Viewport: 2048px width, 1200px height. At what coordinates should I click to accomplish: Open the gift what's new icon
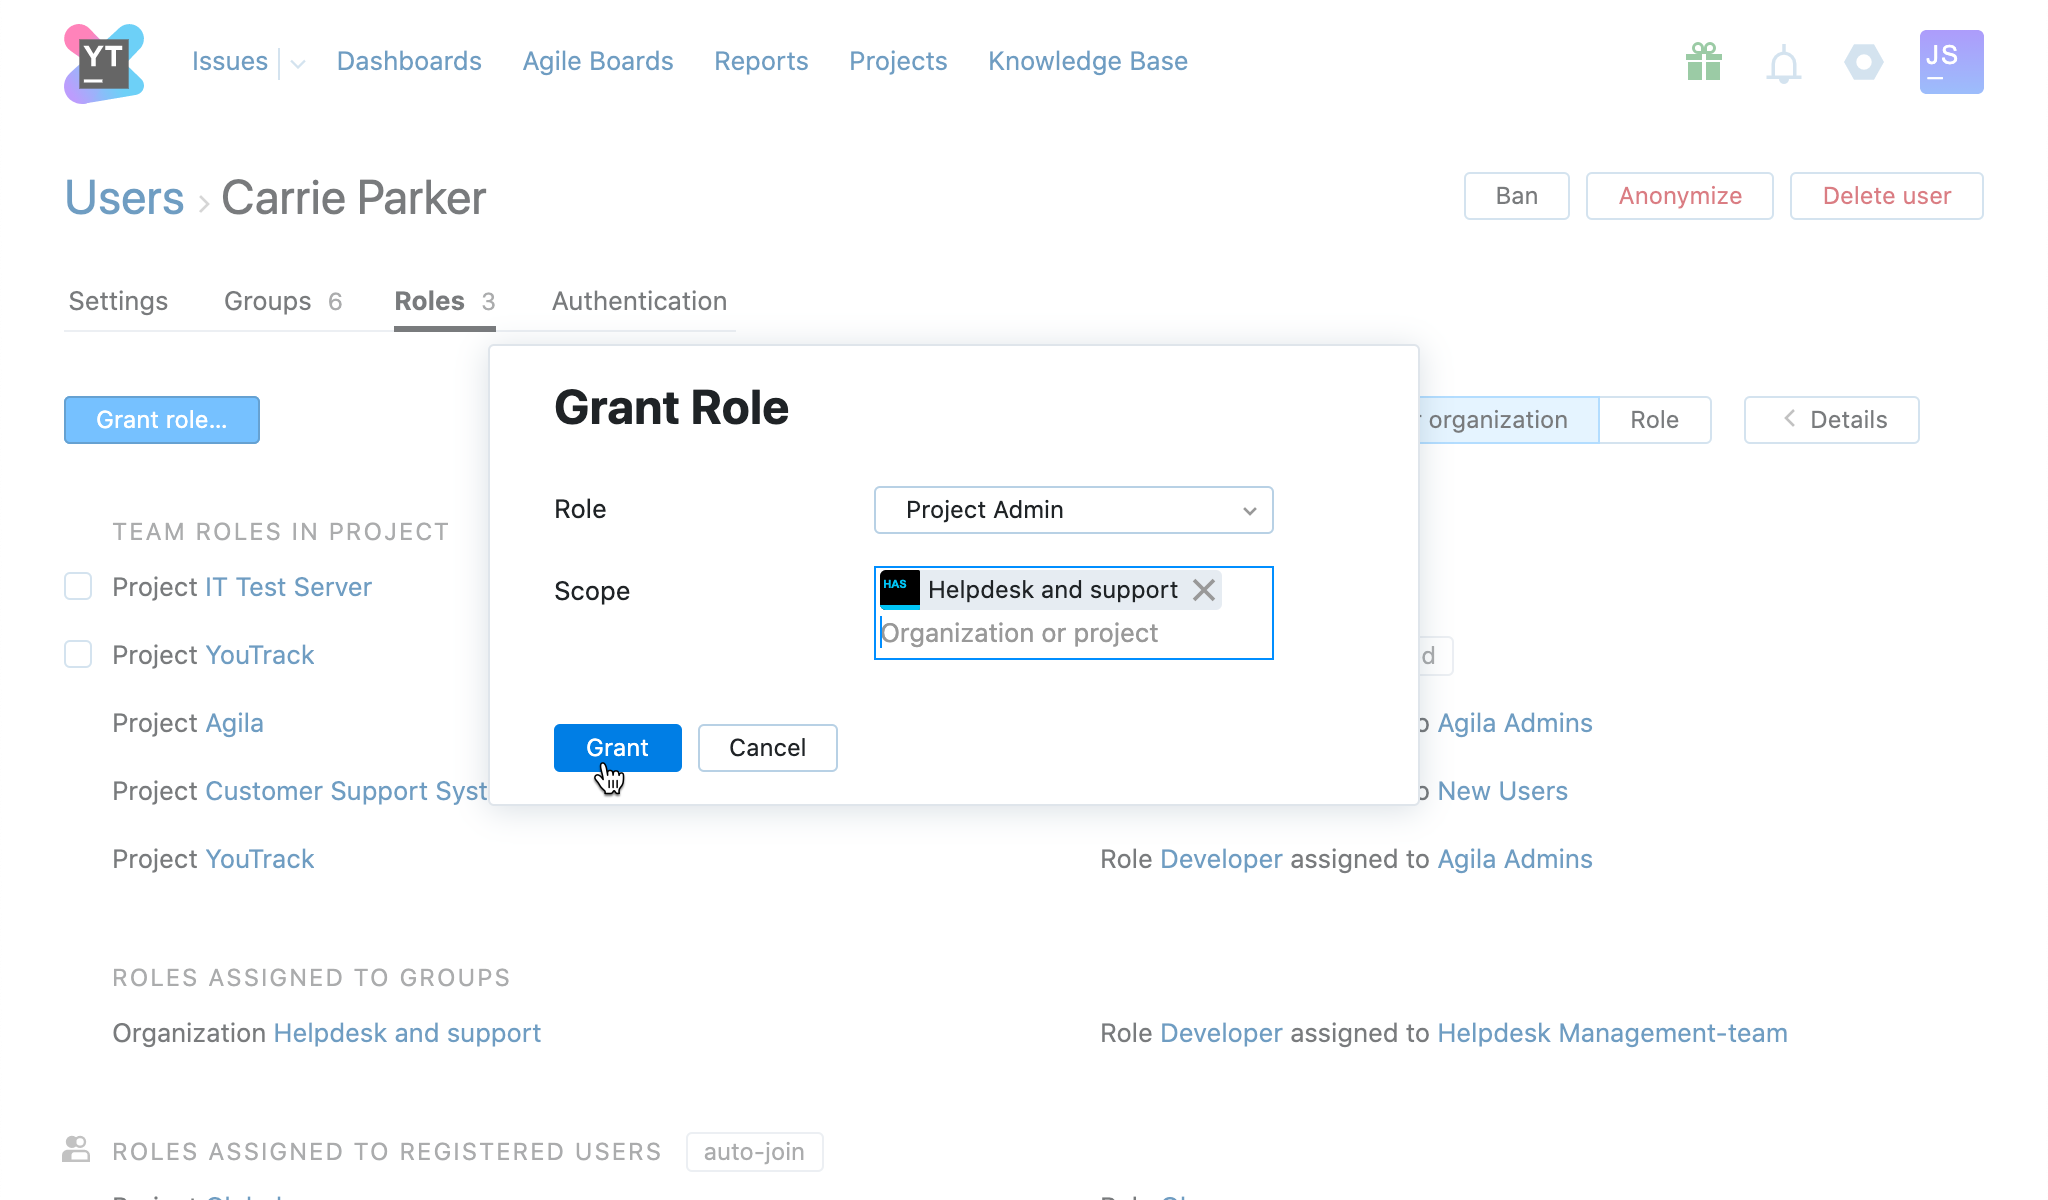coord(1703,63)
